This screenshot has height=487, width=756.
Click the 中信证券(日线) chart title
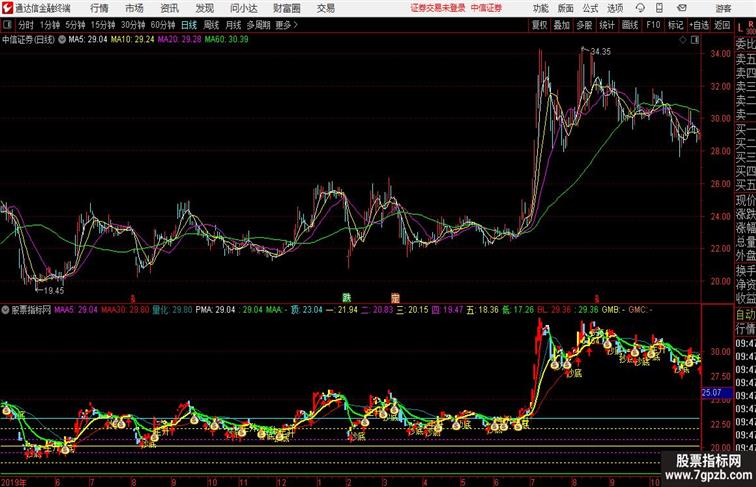(28, 40)
